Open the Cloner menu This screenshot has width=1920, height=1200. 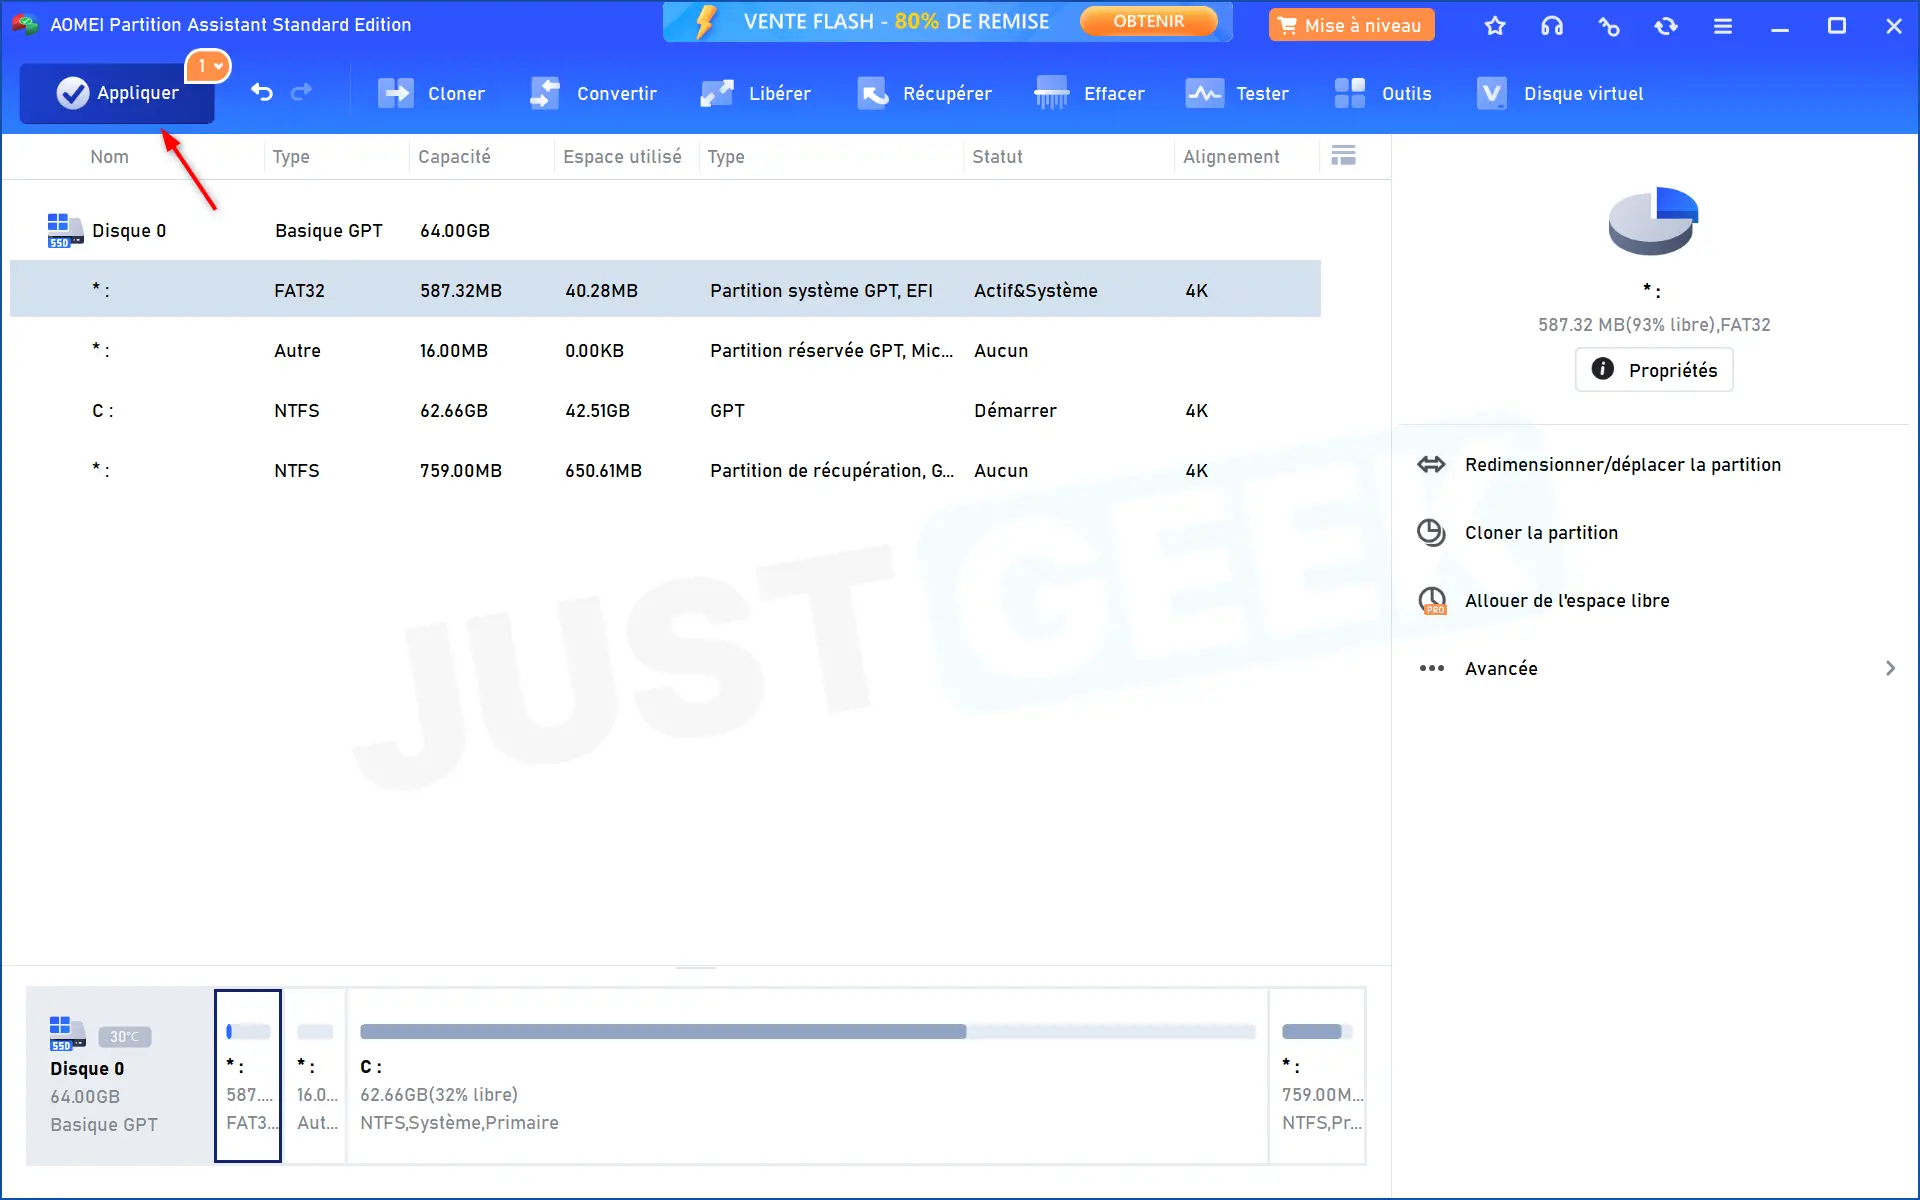click(431, 94)
